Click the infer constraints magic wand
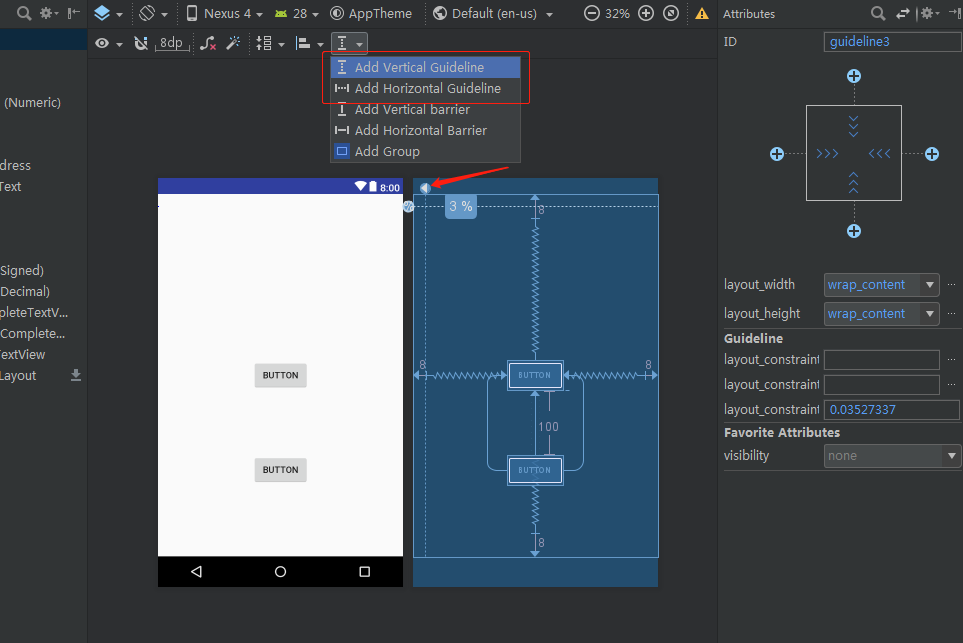 coord(233,43)
